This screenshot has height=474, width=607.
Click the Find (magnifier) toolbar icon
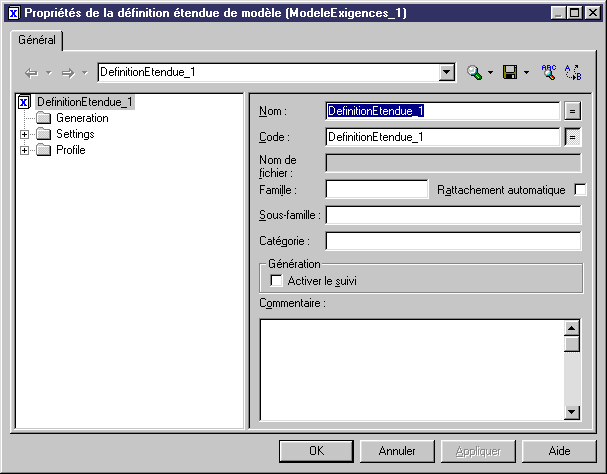pyautogui.click(x=475, y=73)
